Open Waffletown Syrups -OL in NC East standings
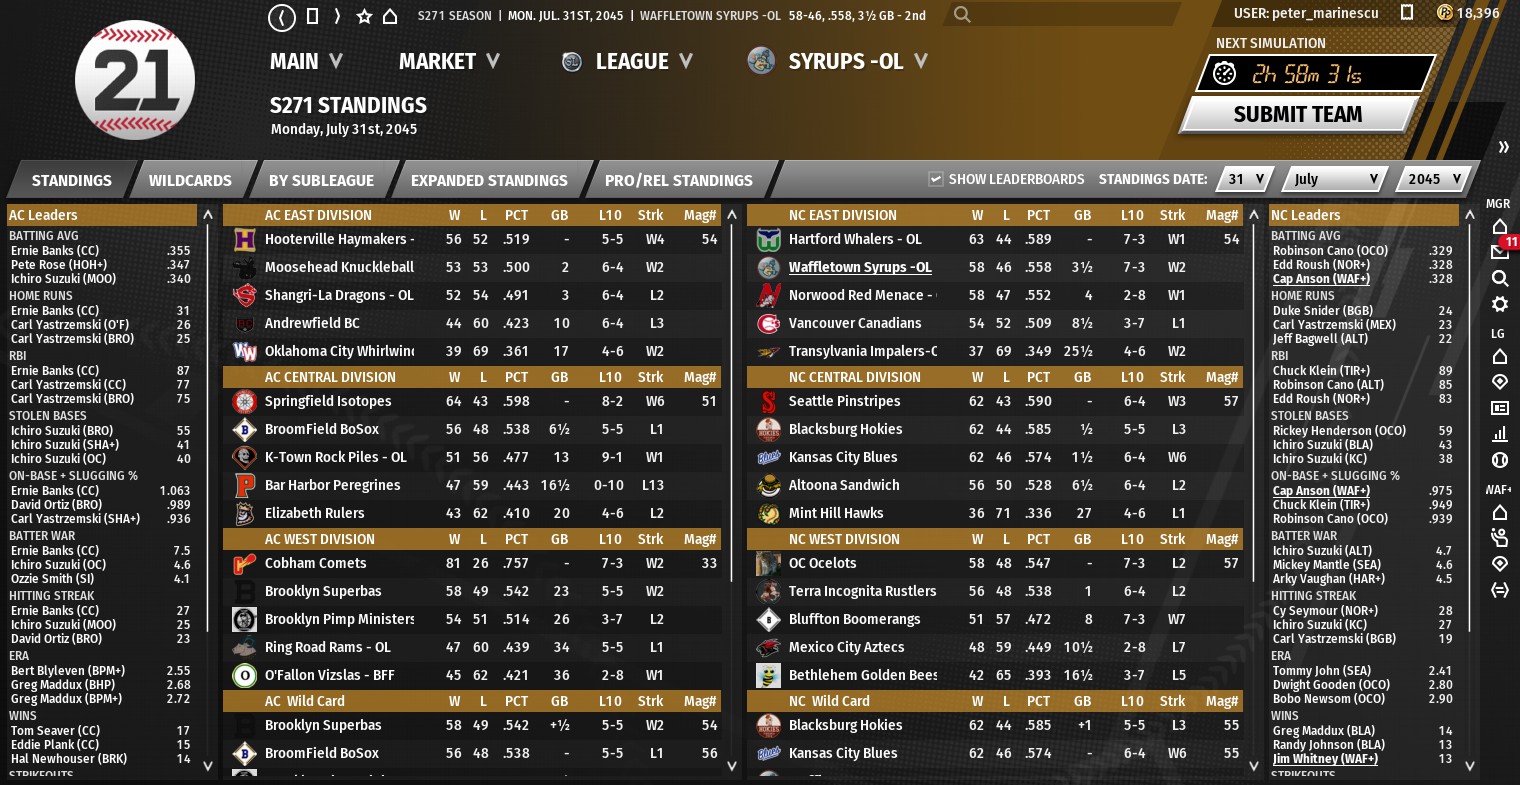Image resolution: width=1520 pixels, height=785 pixels. [x=860, y=268]
